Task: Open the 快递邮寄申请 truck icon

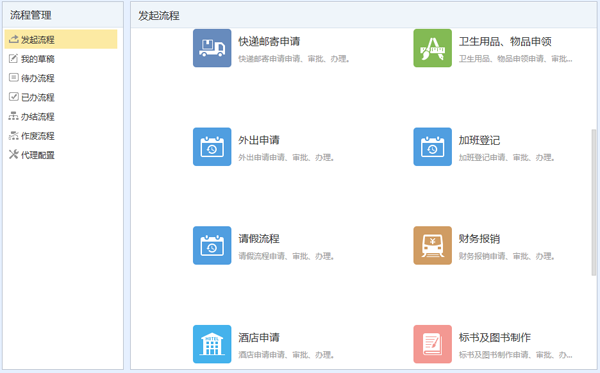Action: (x=212, y=48)
